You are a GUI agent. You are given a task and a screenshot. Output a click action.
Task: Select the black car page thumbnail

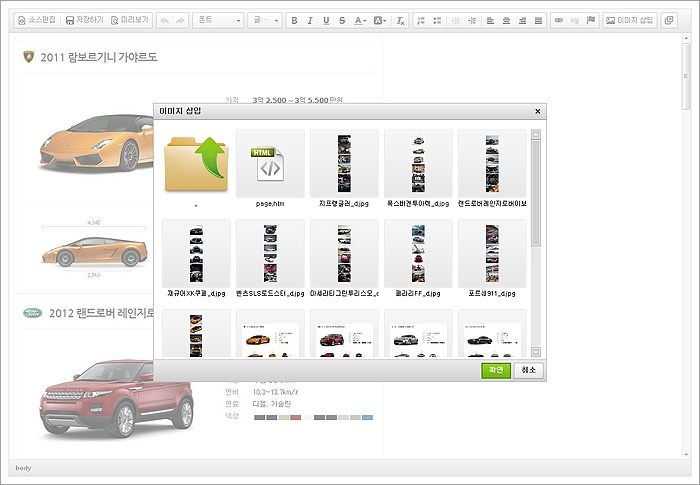[x=492, y=333]
